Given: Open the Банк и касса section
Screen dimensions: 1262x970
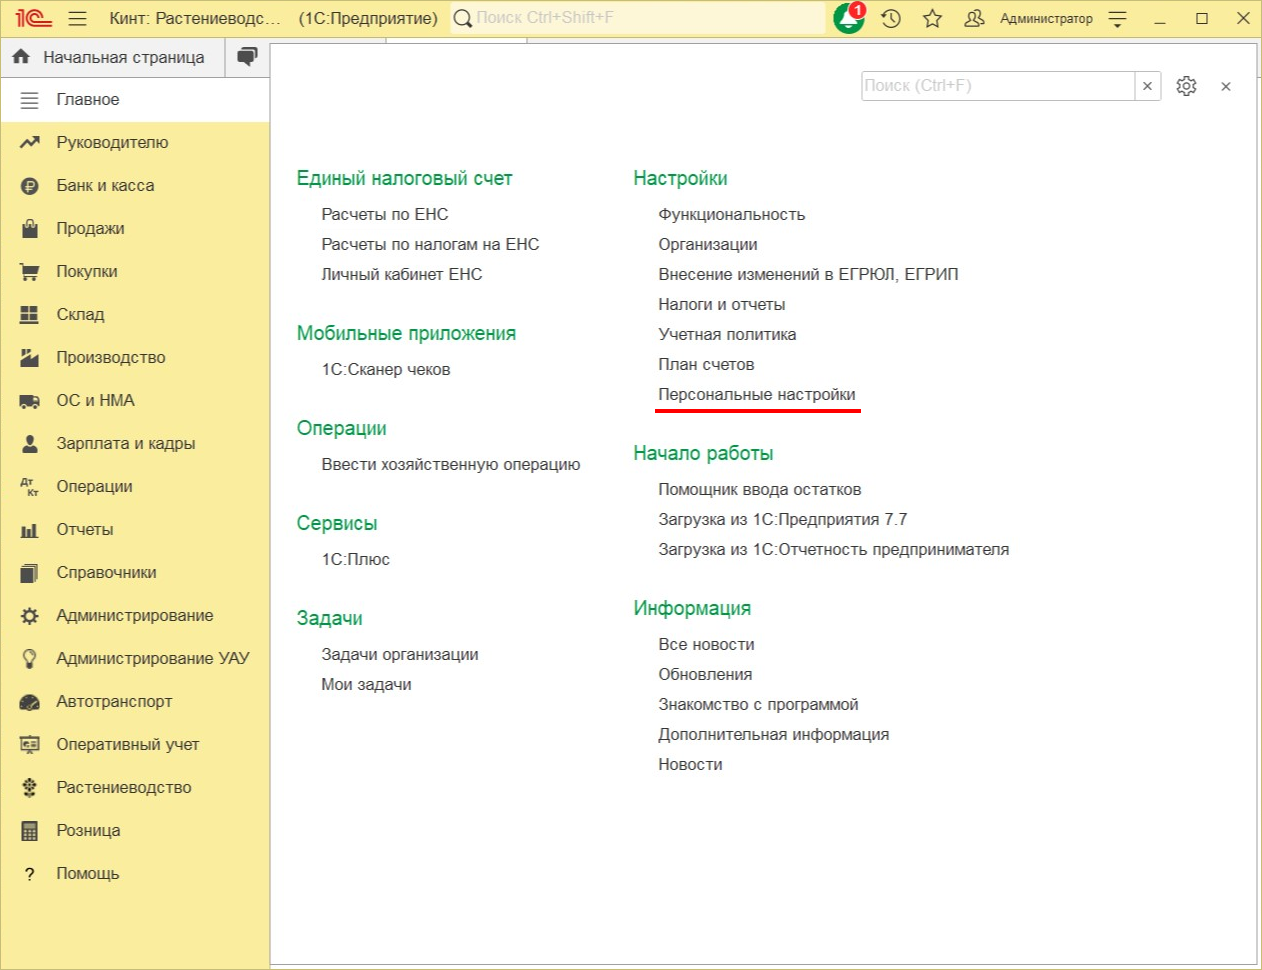Looking at the screenshot, I should pyautogui.click(x=105, y=185).
